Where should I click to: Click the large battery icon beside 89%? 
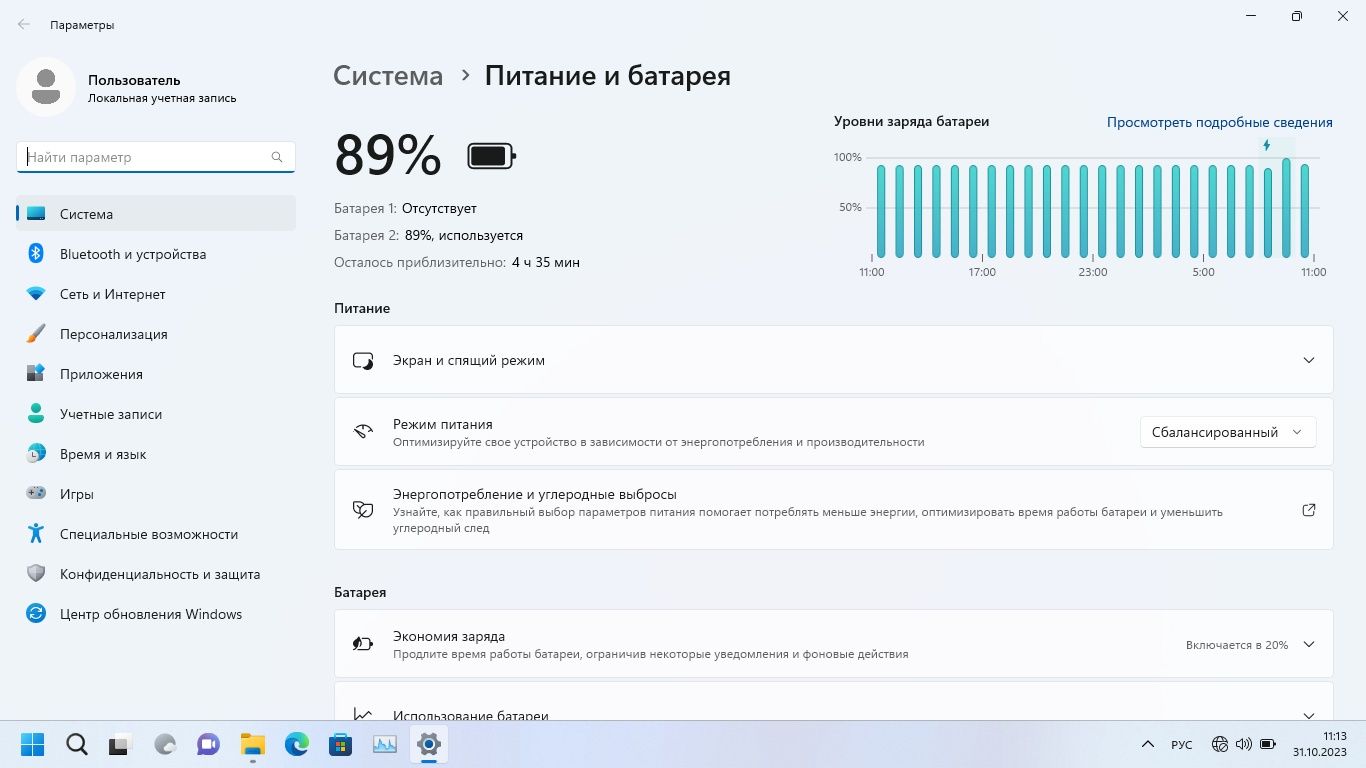[491, 156]
